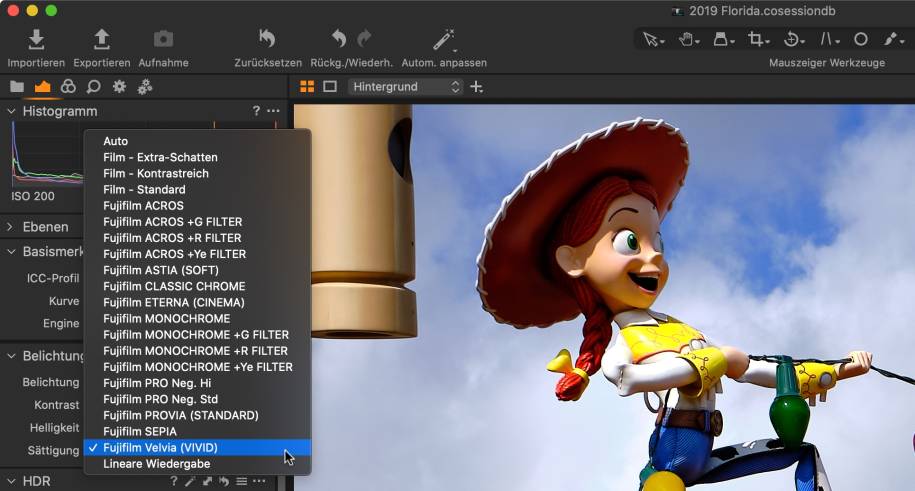The image size is (915, 491).
Task: Choose Auto from curve menu
Action: (197, 141)
